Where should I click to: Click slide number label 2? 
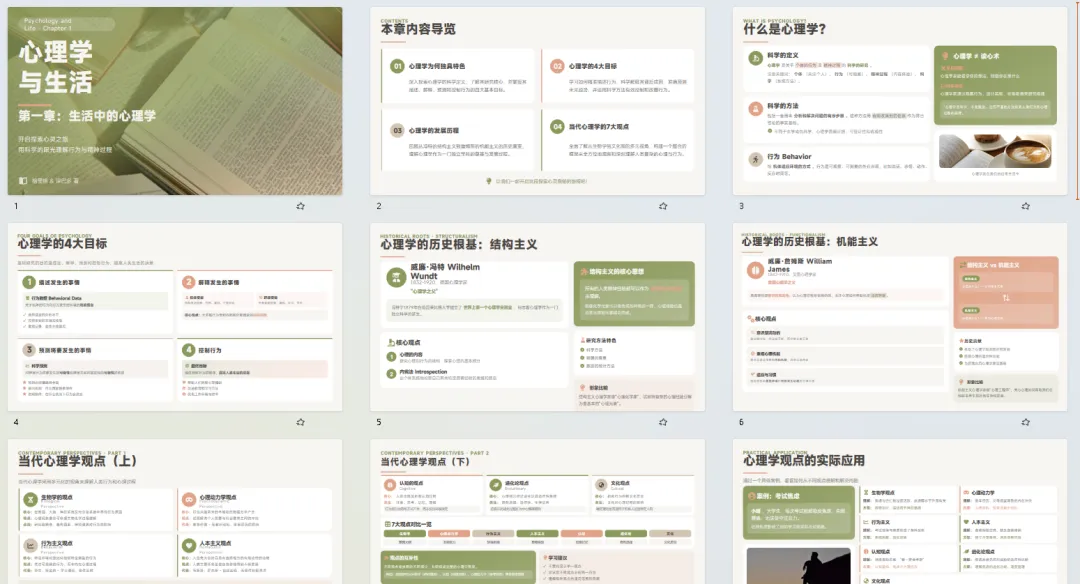tap(379, 206)
